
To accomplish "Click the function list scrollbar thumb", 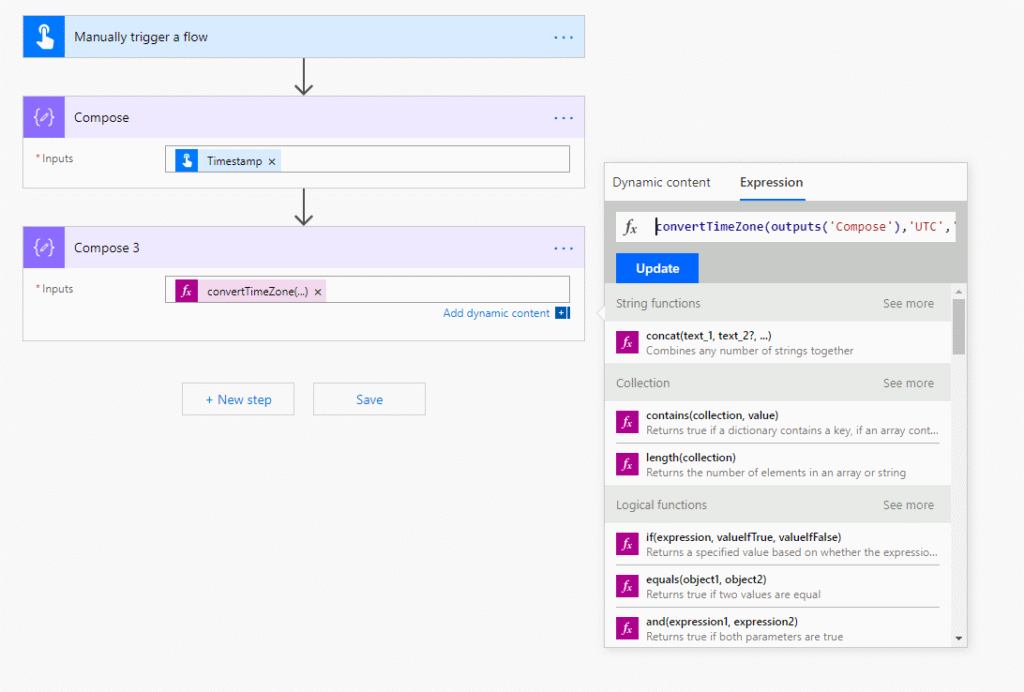I will pyautogui.click(x=958, y=326).
